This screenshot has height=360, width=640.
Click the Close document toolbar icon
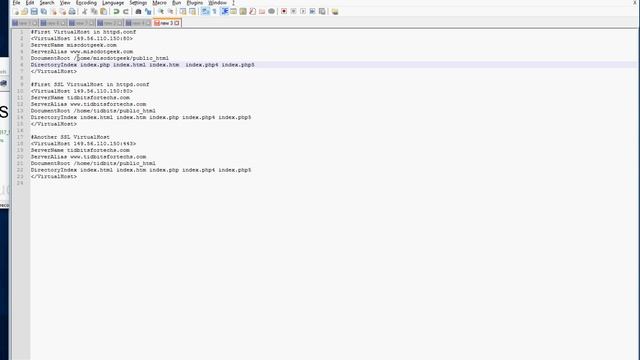click(54, 11)
